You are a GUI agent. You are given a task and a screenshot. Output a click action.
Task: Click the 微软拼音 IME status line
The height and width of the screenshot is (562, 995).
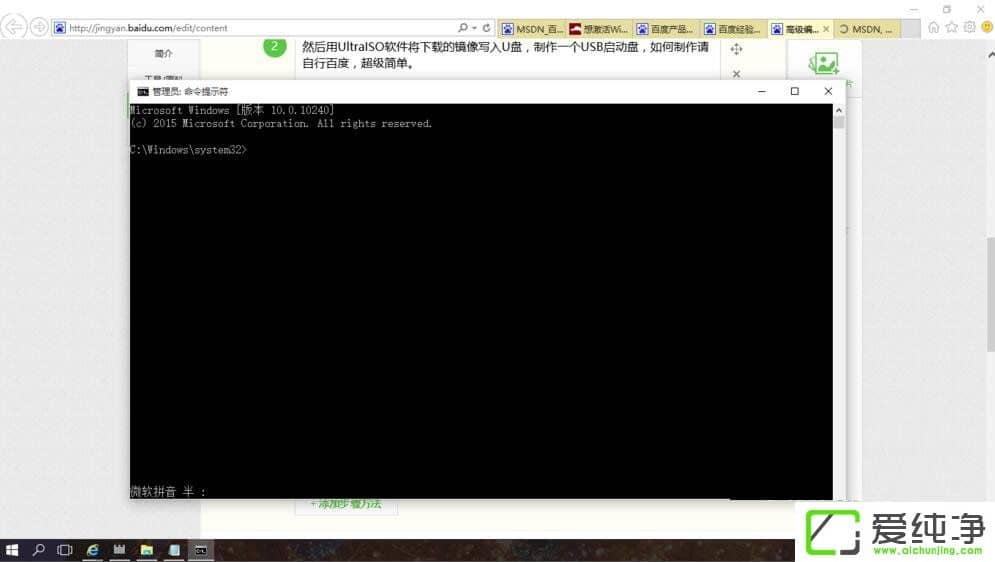point(168,491)
